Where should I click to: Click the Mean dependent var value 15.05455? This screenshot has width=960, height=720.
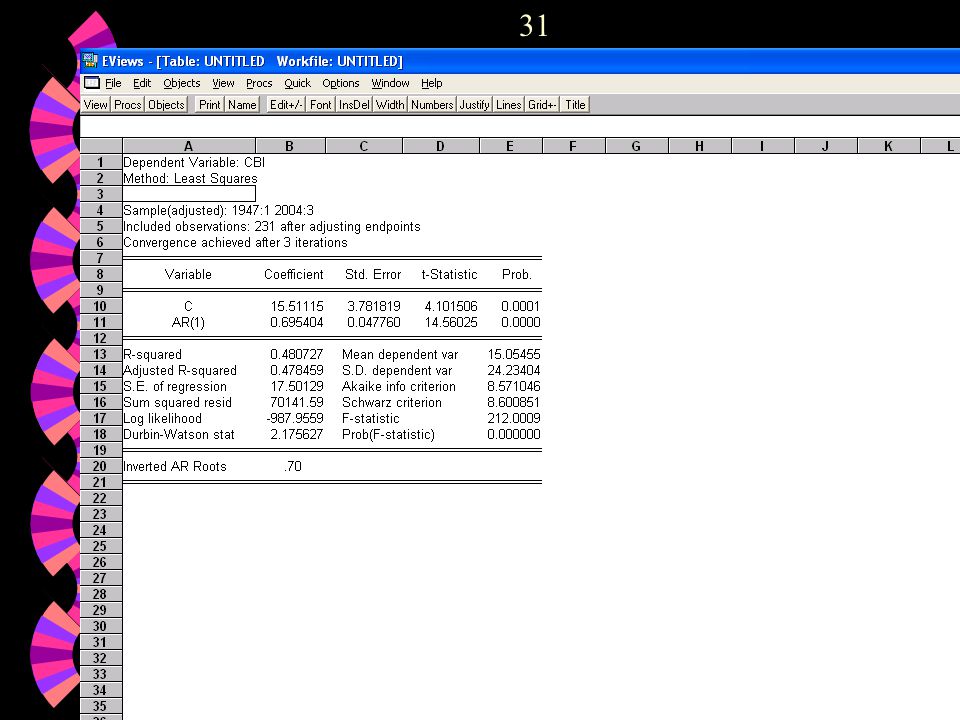coord(514,354)
